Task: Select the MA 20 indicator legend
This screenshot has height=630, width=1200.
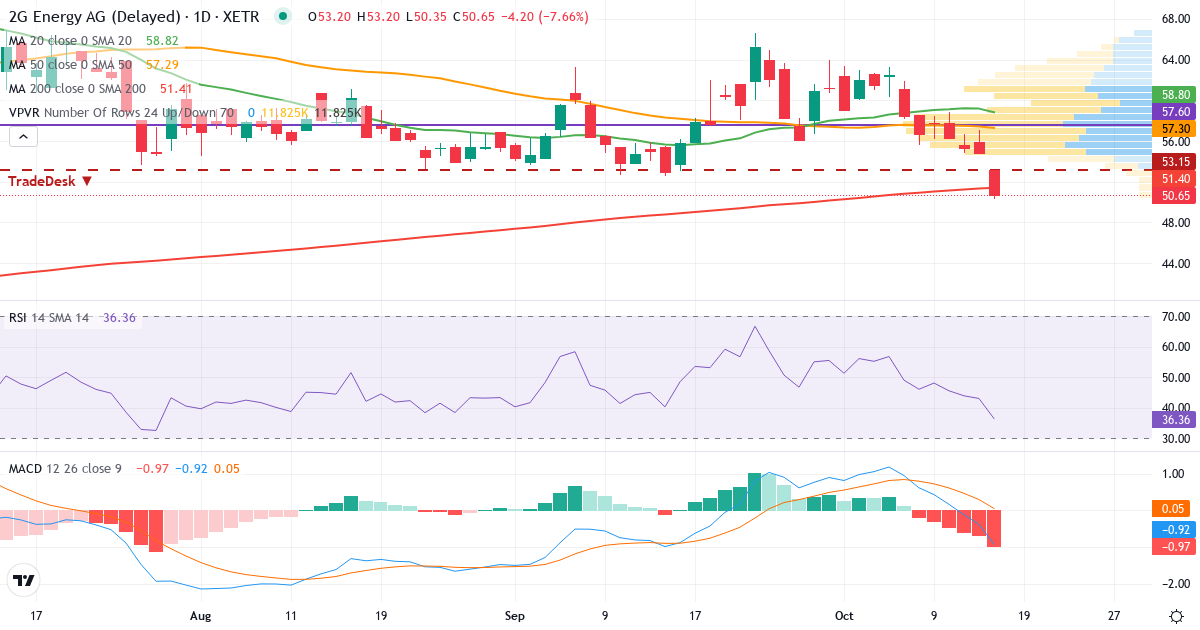Action: [x=71, y=40]
